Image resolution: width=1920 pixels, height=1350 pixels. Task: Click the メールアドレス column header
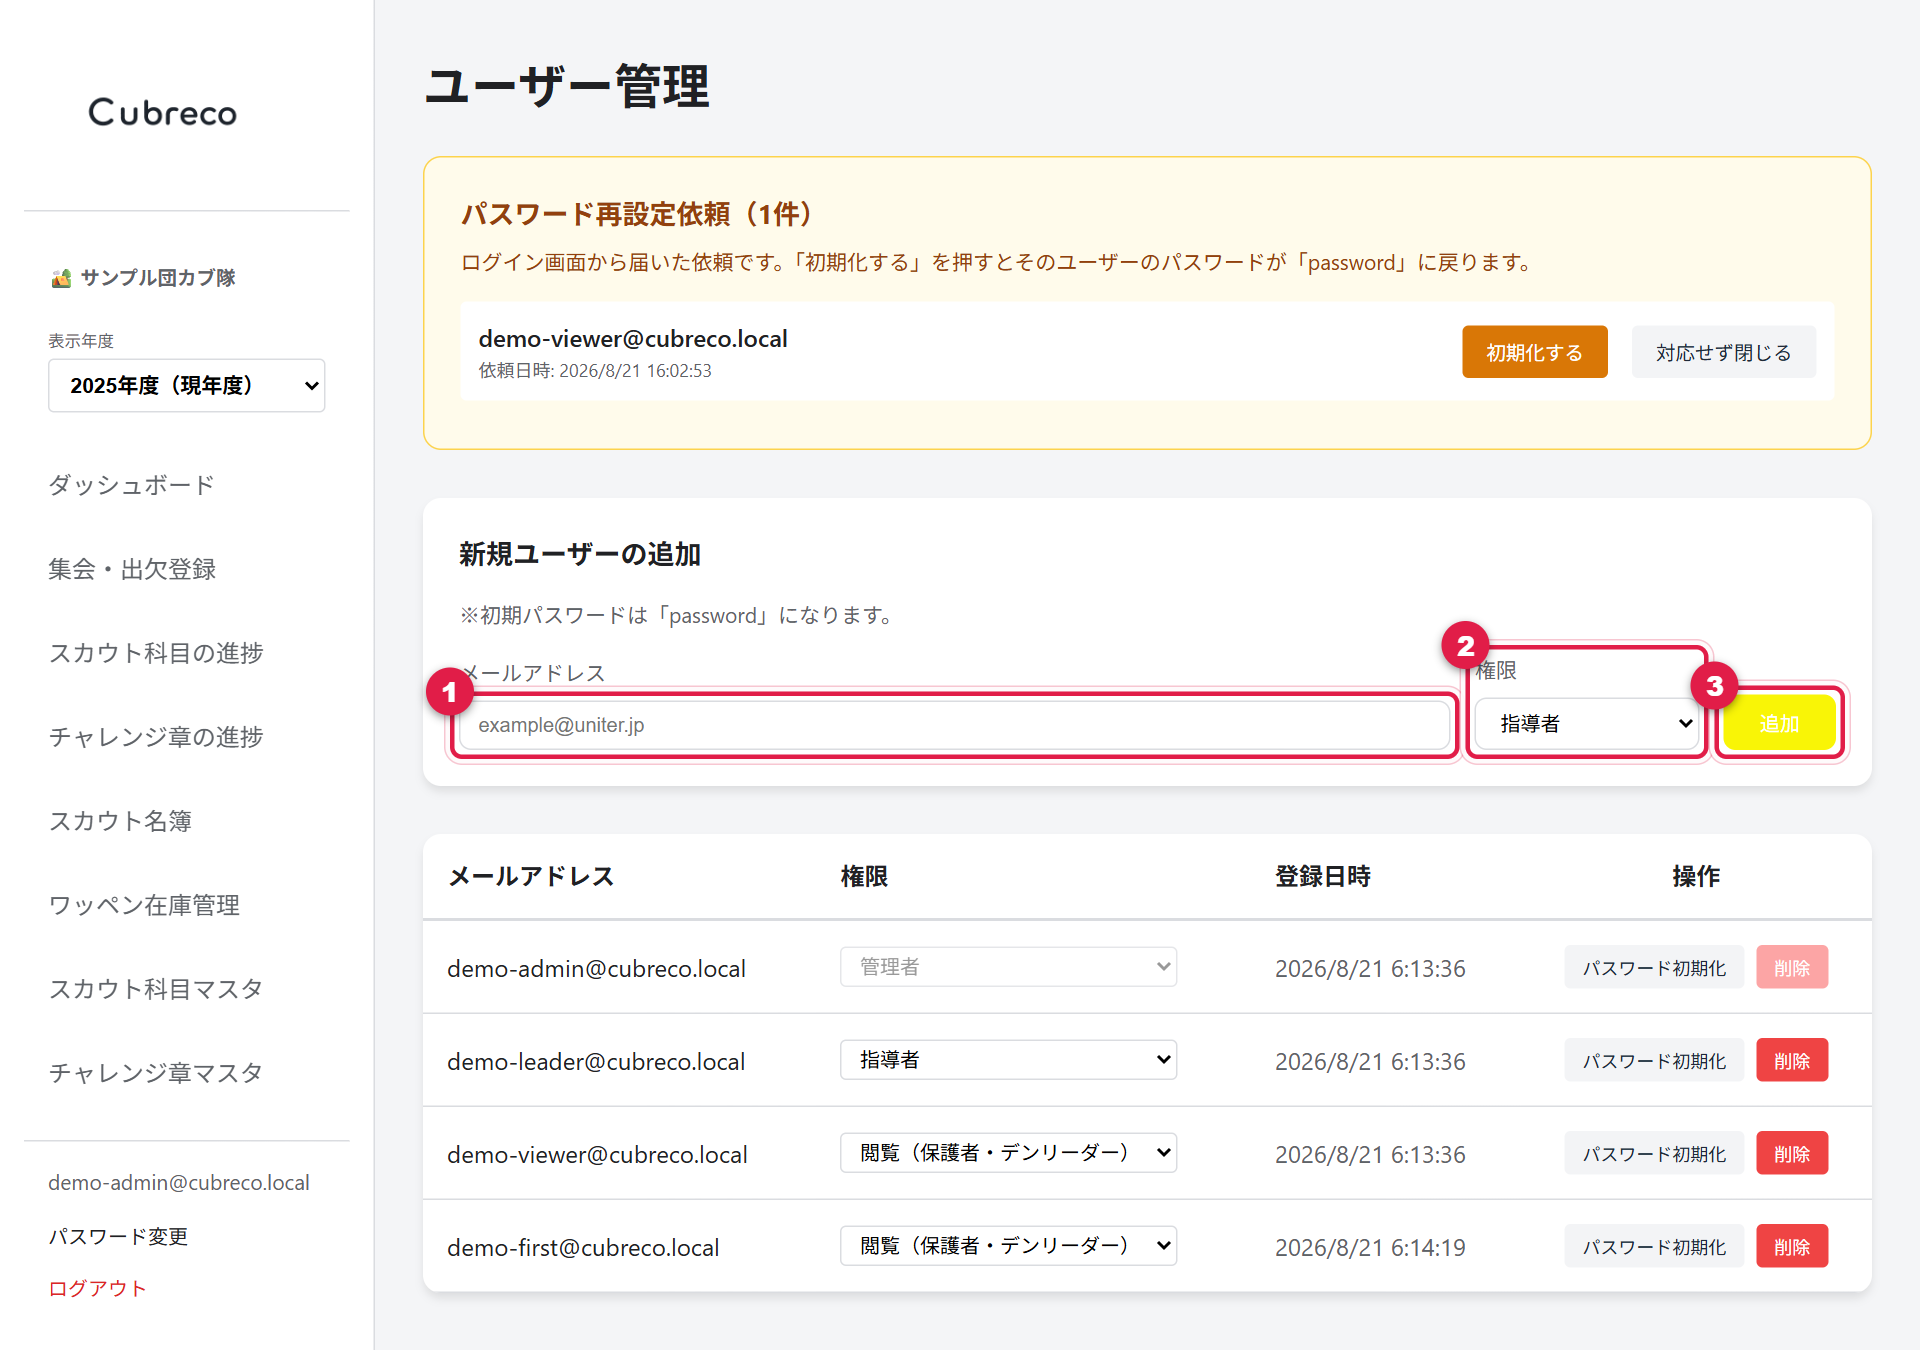(531, 876)
